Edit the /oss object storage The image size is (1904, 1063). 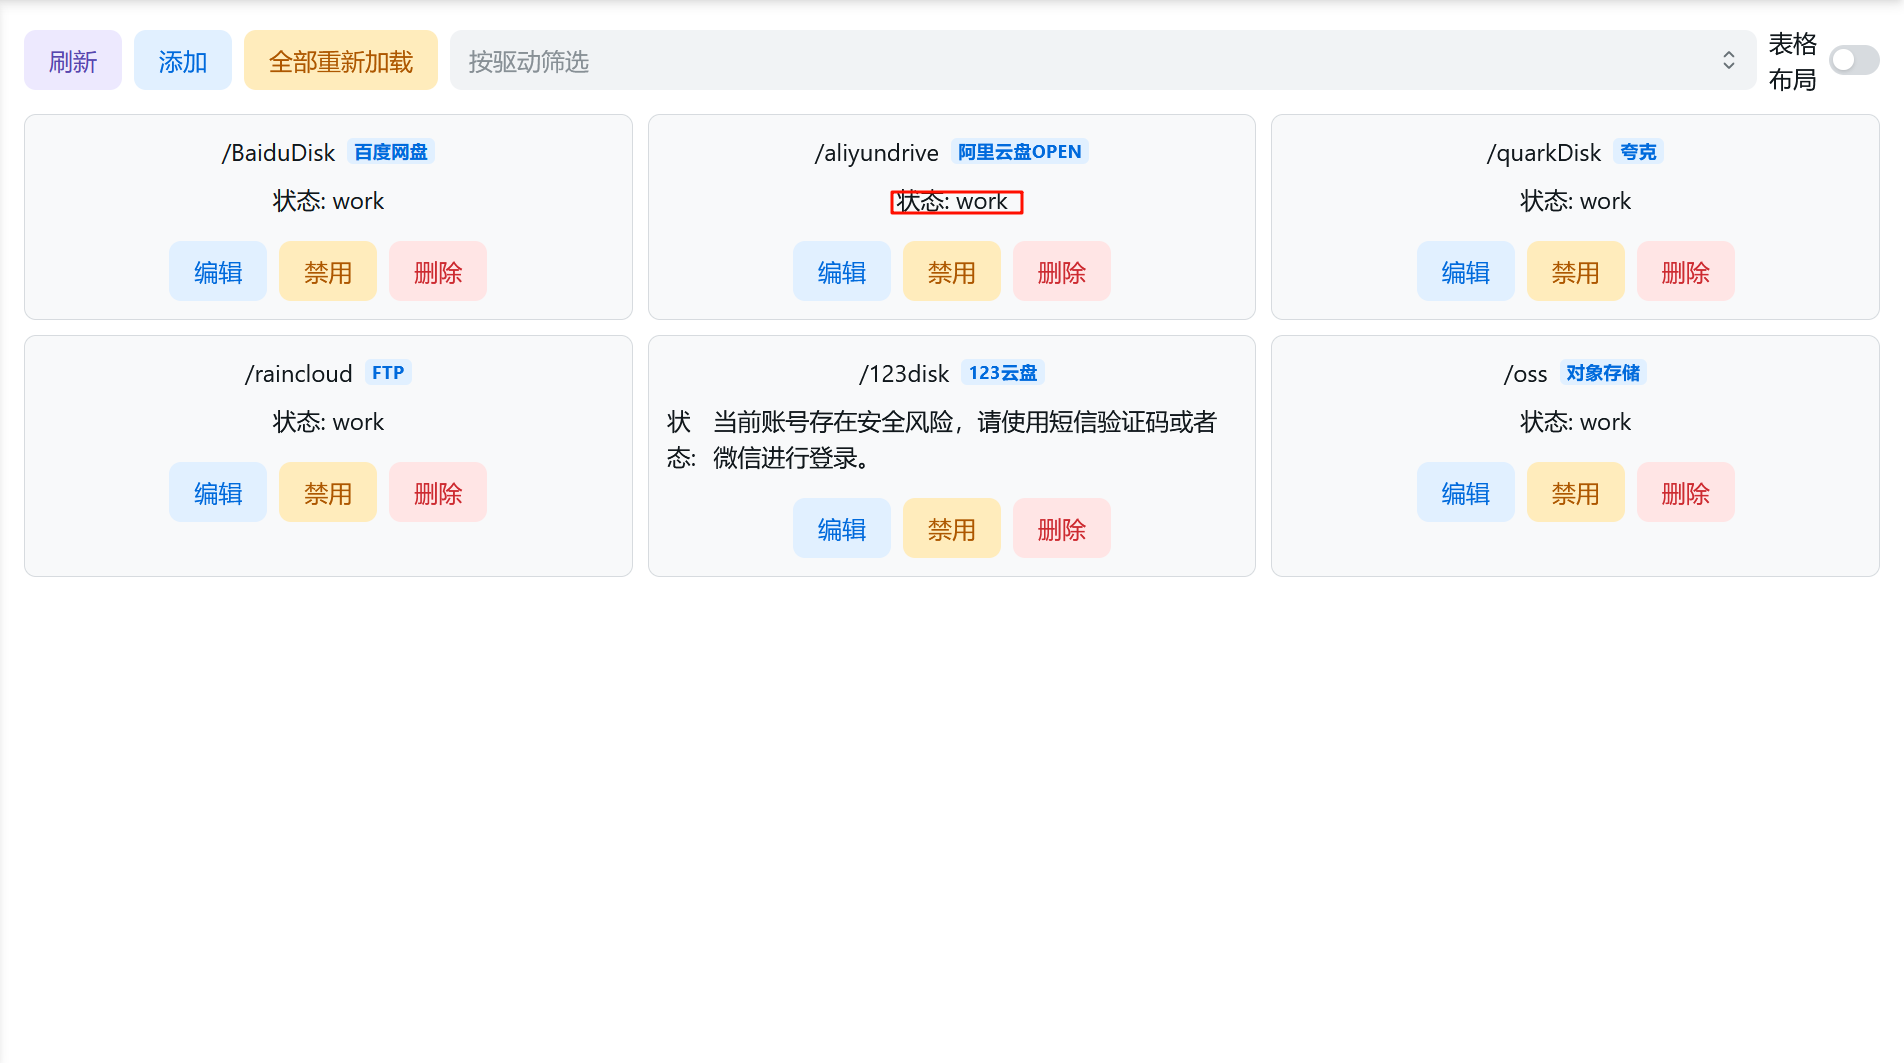click(x=1466, y=492)
